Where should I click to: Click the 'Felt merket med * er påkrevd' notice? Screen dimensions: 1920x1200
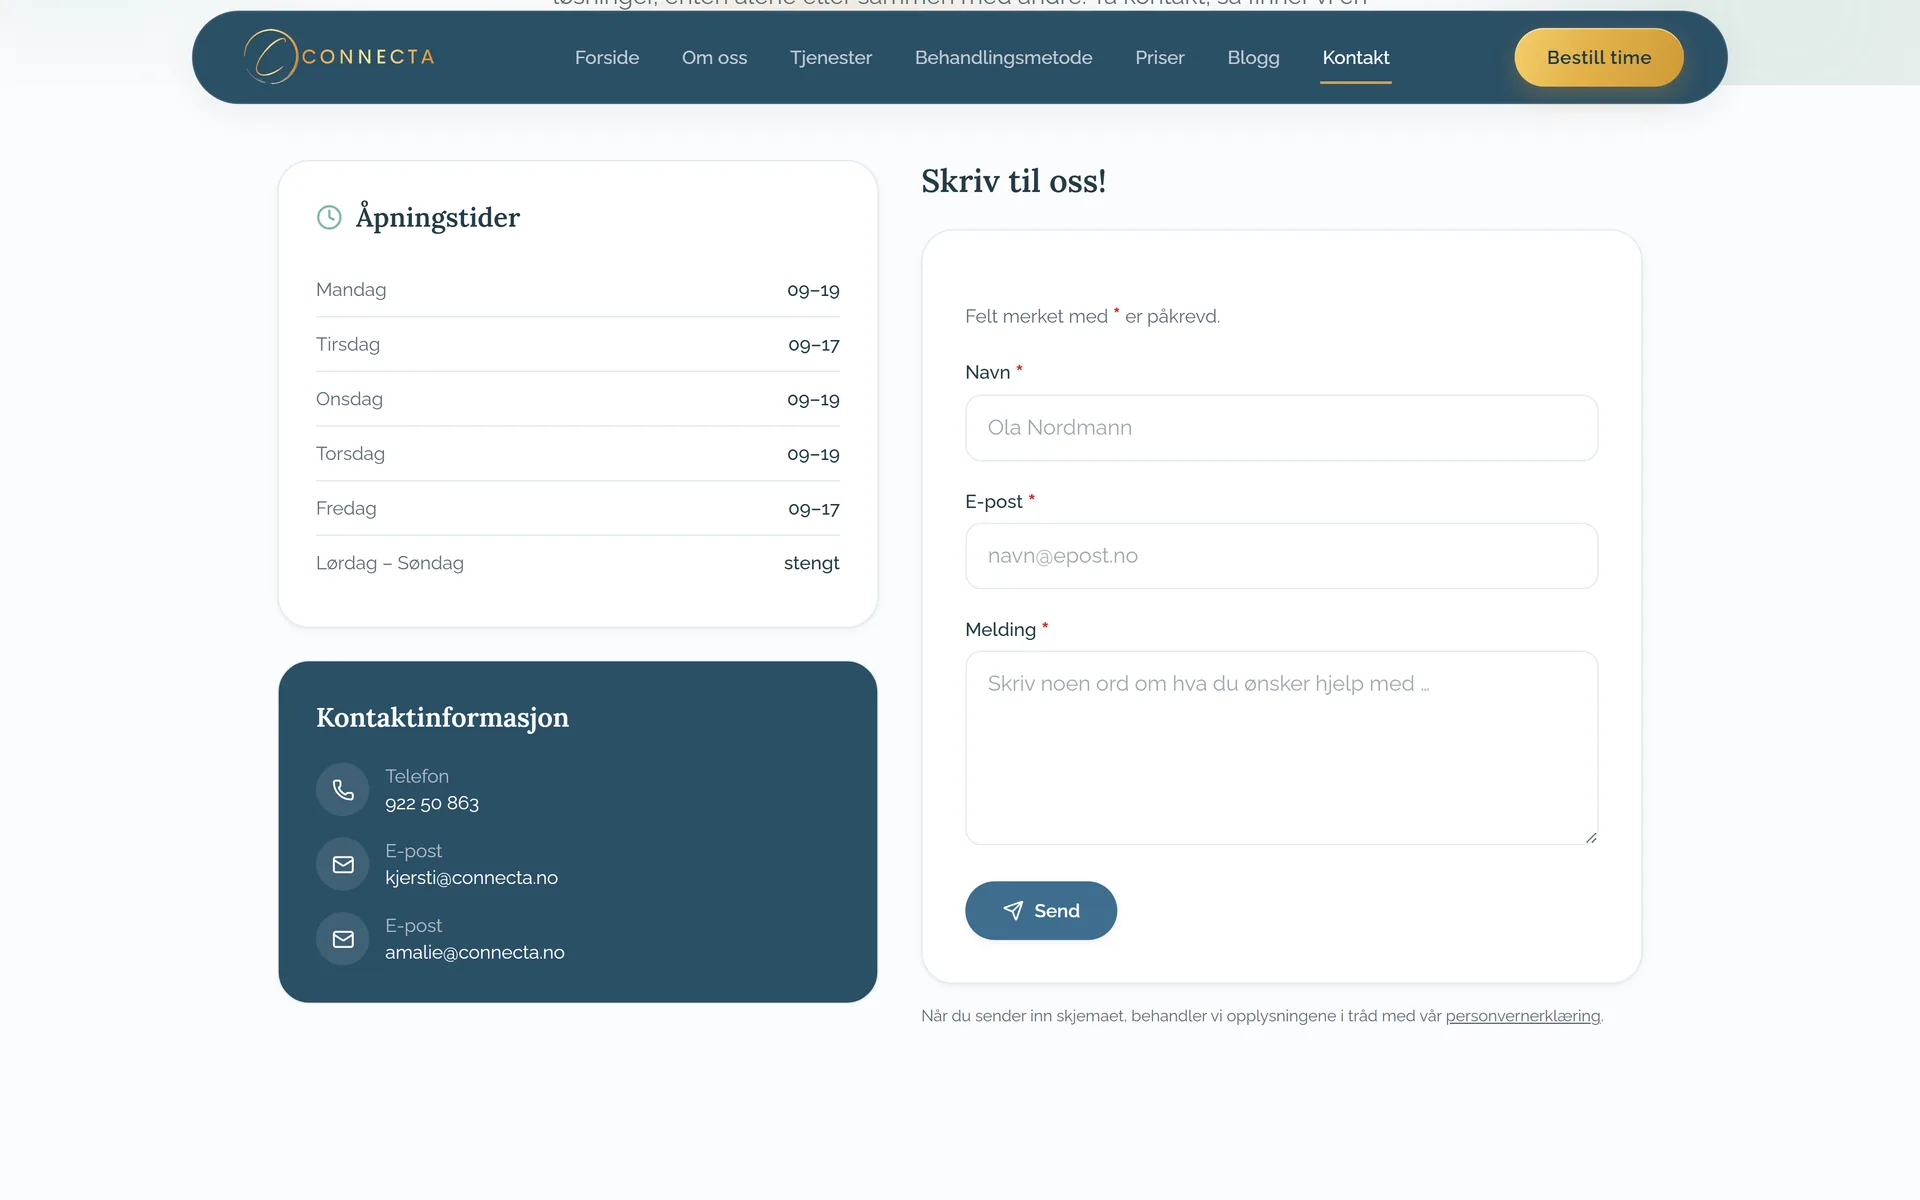click(x=1092, y=316)
